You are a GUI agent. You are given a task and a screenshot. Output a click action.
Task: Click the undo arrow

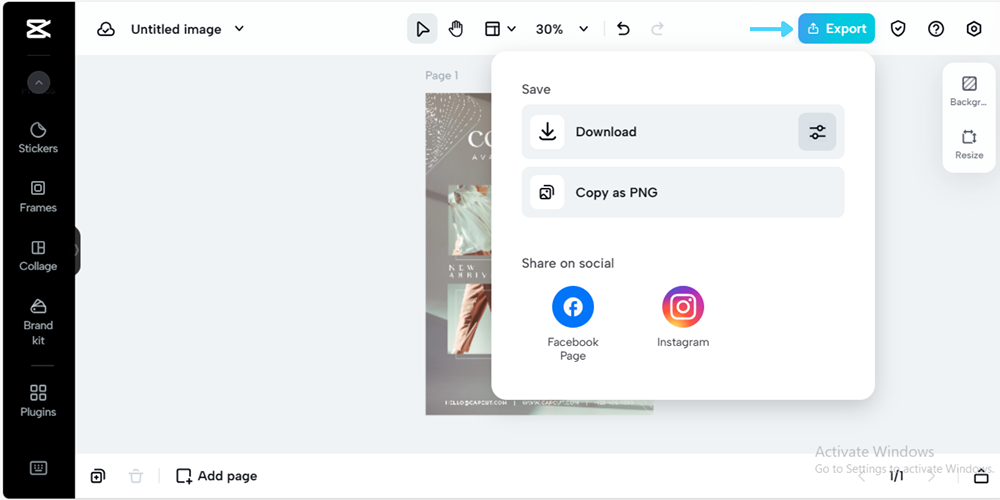pos(623,29)
